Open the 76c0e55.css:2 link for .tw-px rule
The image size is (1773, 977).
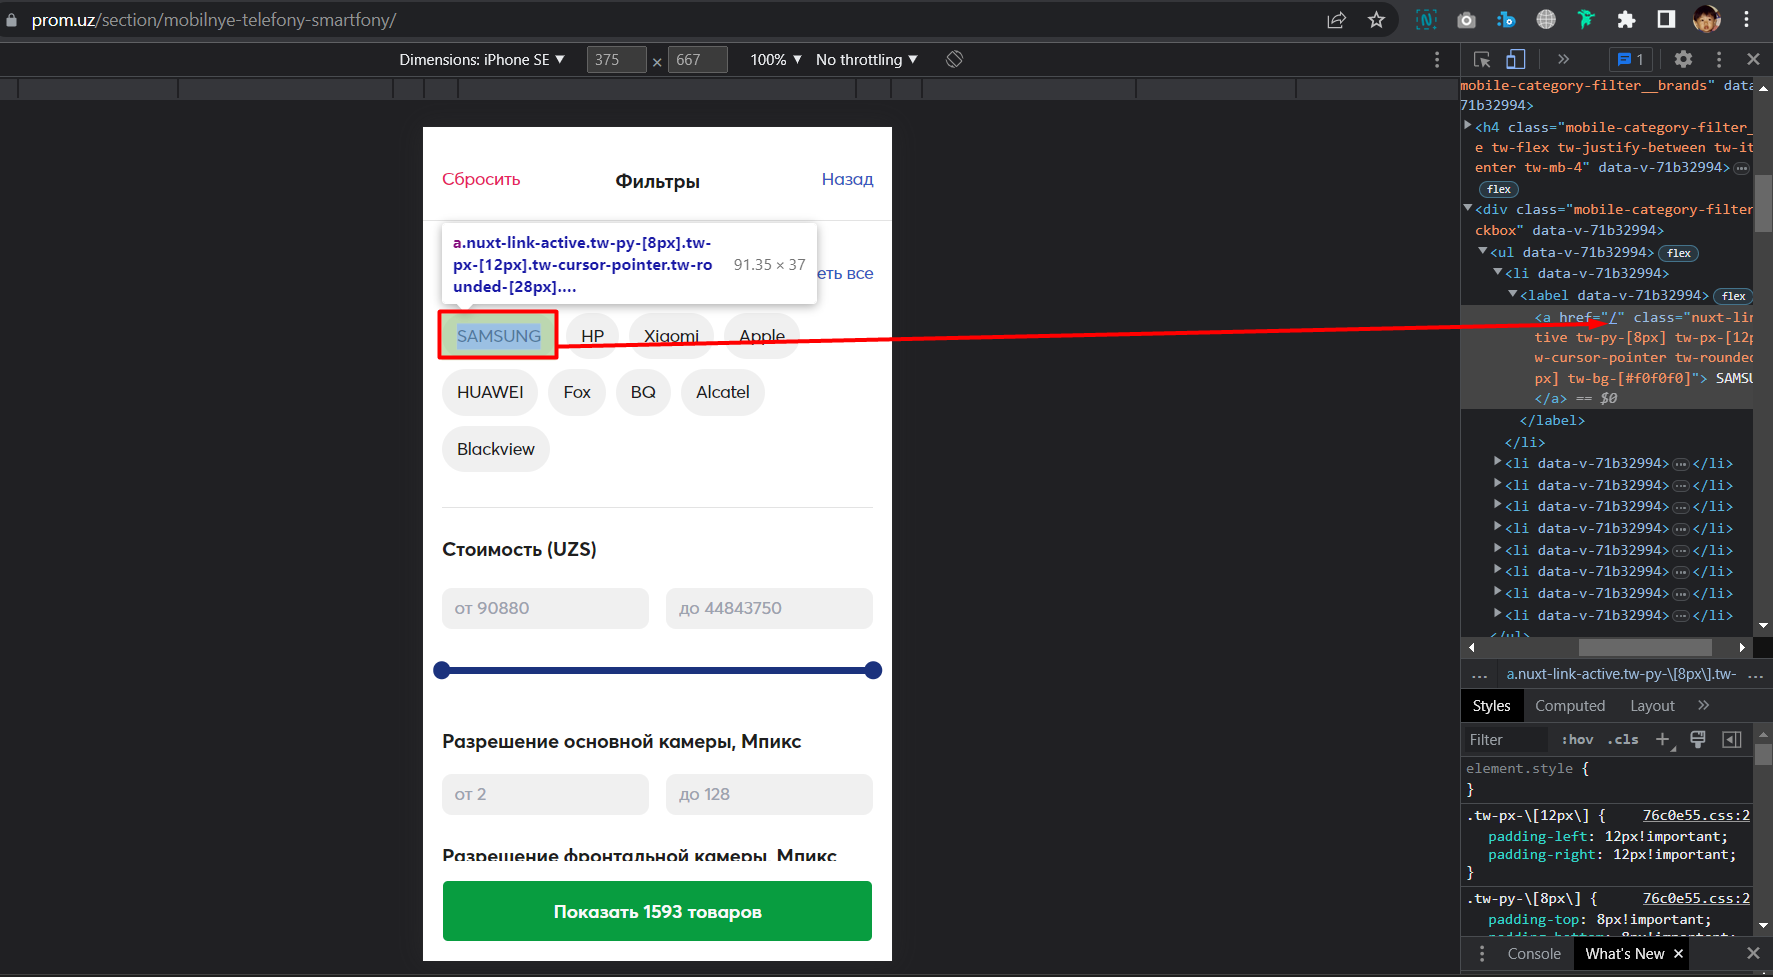coord(1696,815)
